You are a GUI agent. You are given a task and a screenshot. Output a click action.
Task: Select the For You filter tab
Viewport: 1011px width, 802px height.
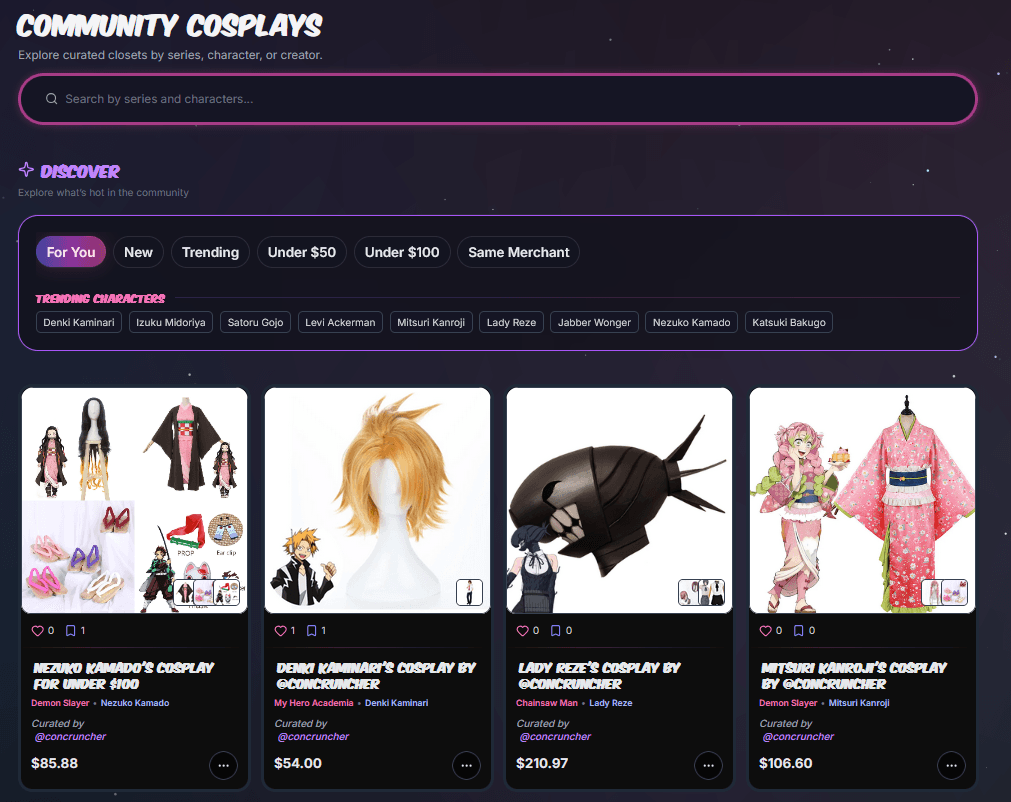[71, 252]
